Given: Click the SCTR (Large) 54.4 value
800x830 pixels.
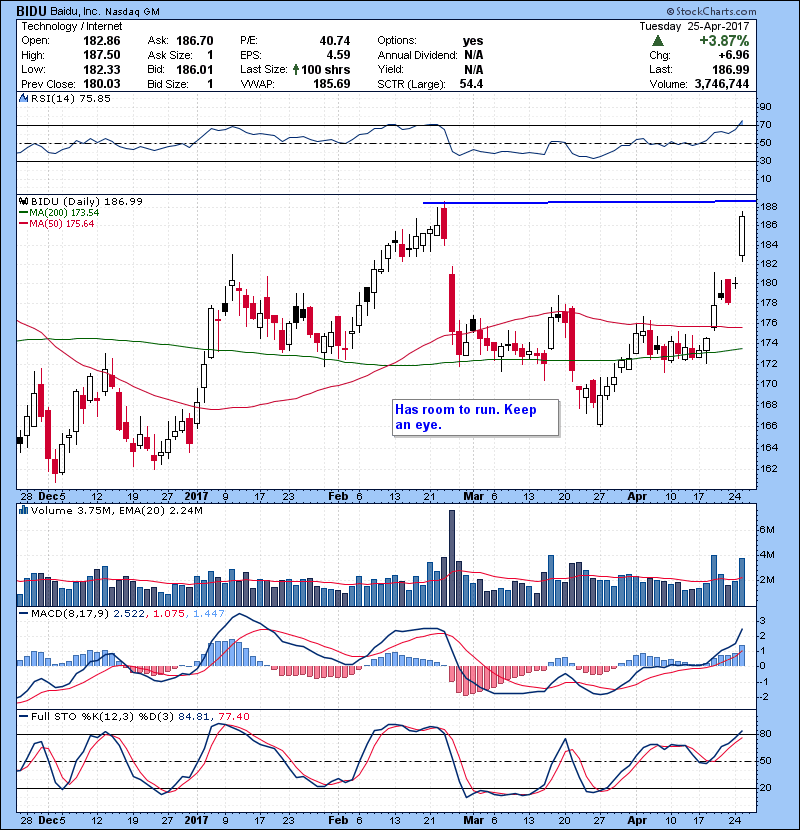Looking at the screenshot, I should point(471,84).
